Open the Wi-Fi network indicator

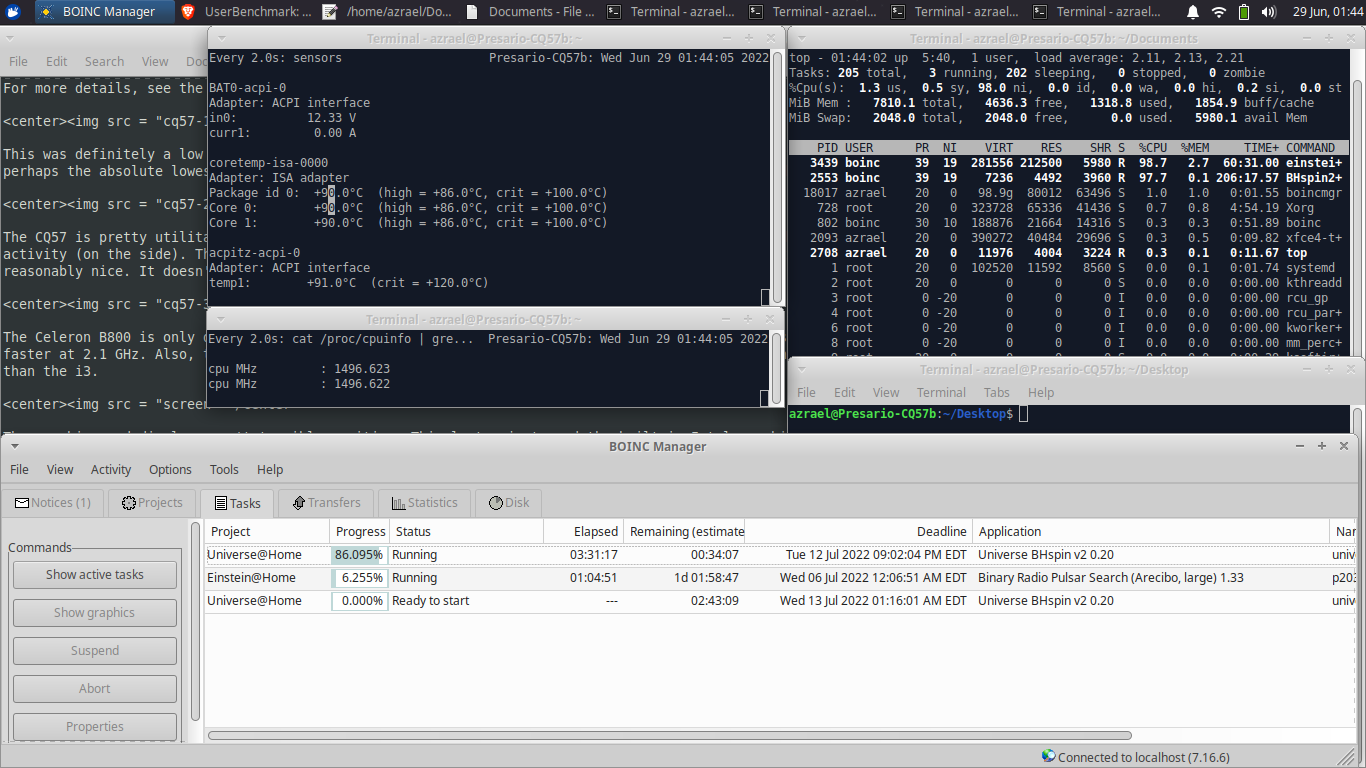point(1219,12)
